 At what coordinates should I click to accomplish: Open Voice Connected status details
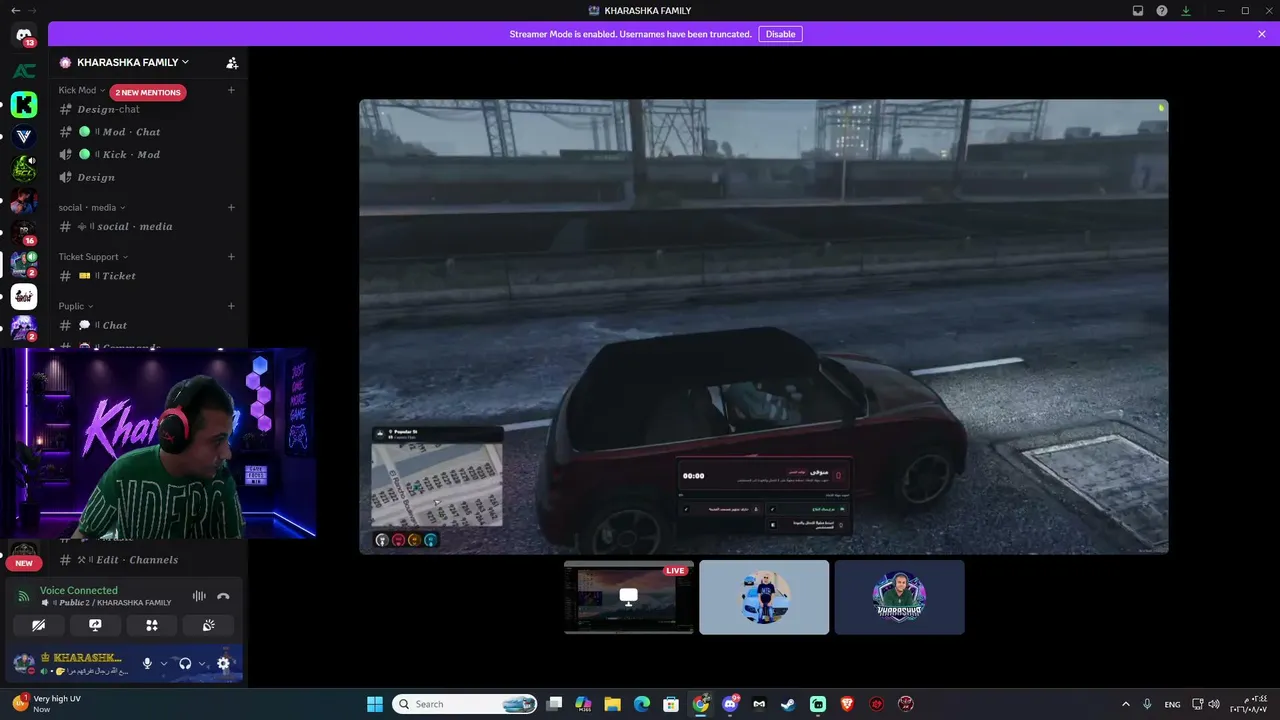coord(78,590)
